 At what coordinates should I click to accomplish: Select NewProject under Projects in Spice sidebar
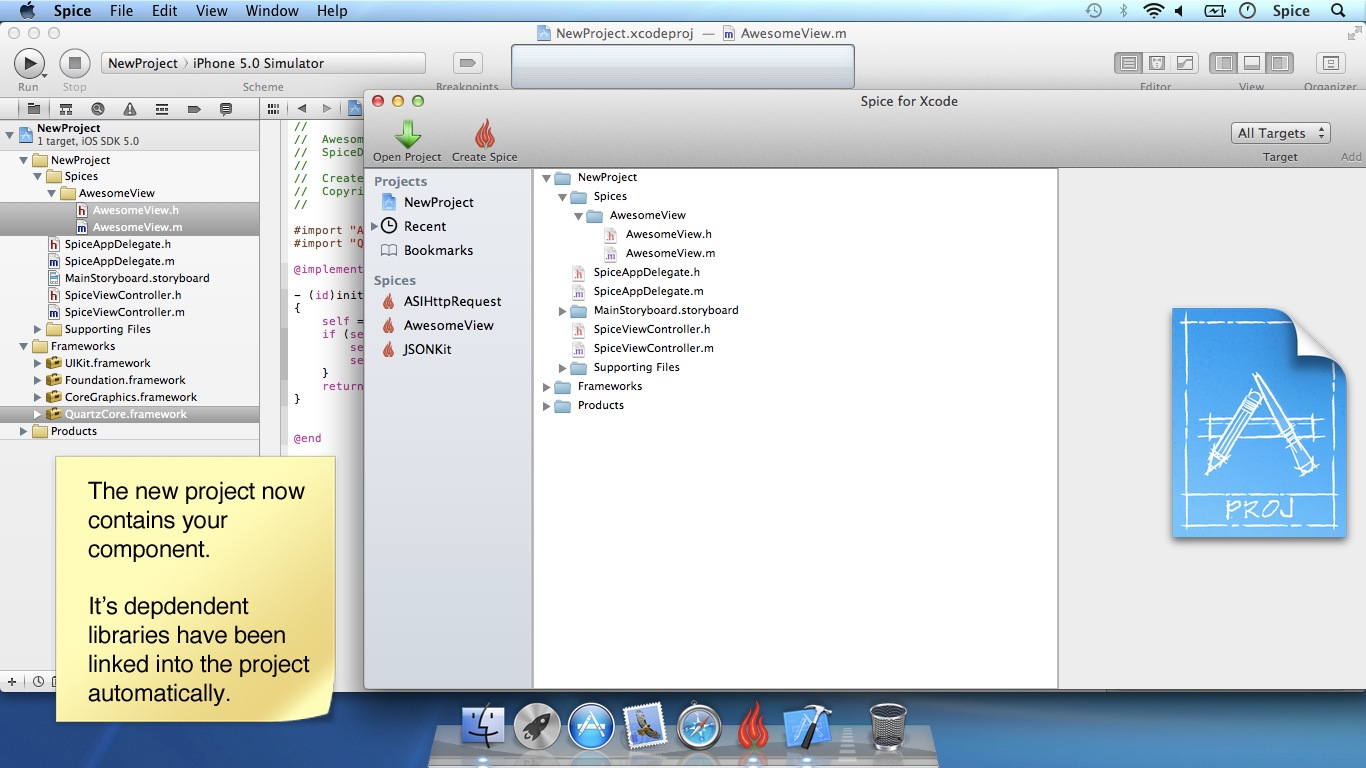pyautogui.click(x=438, y=202)
